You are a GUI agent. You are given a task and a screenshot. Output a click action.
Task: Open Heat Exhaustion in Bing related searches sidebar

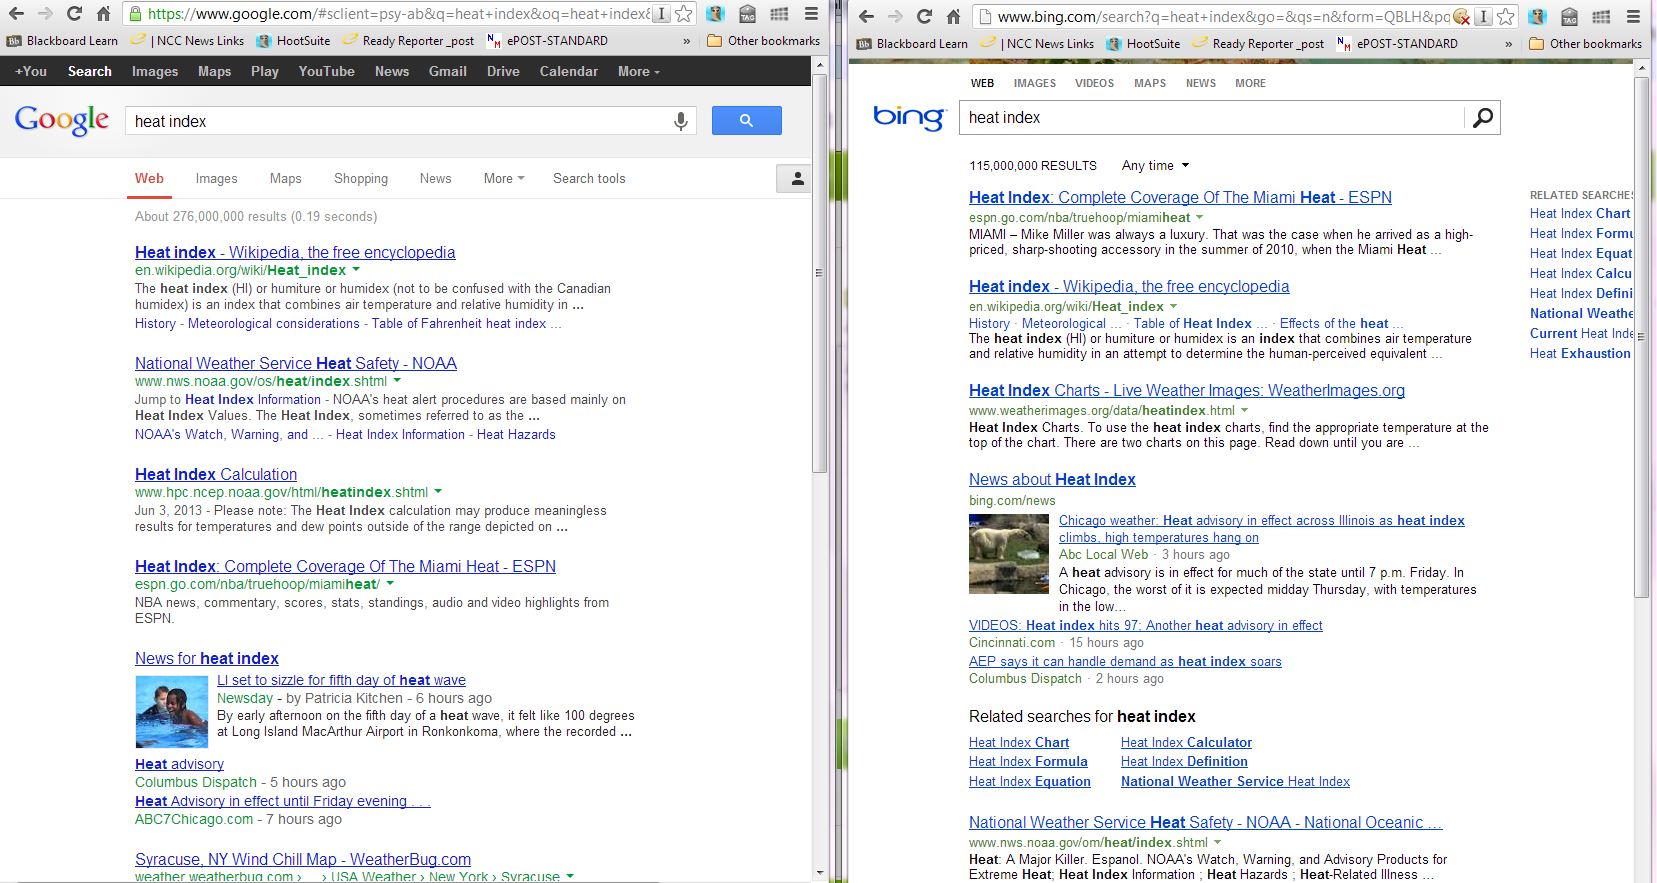tap(1580, 353)
